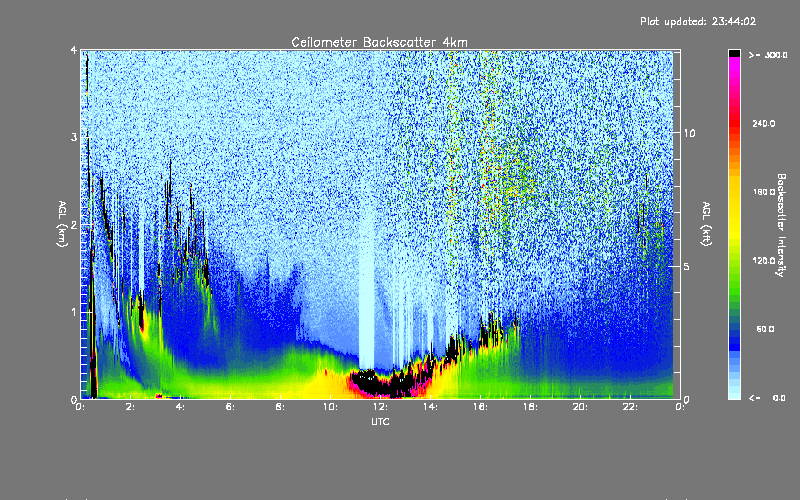Click the '3' km tick on left axis
Screen dimensions: 800x500
coord(74,137)
